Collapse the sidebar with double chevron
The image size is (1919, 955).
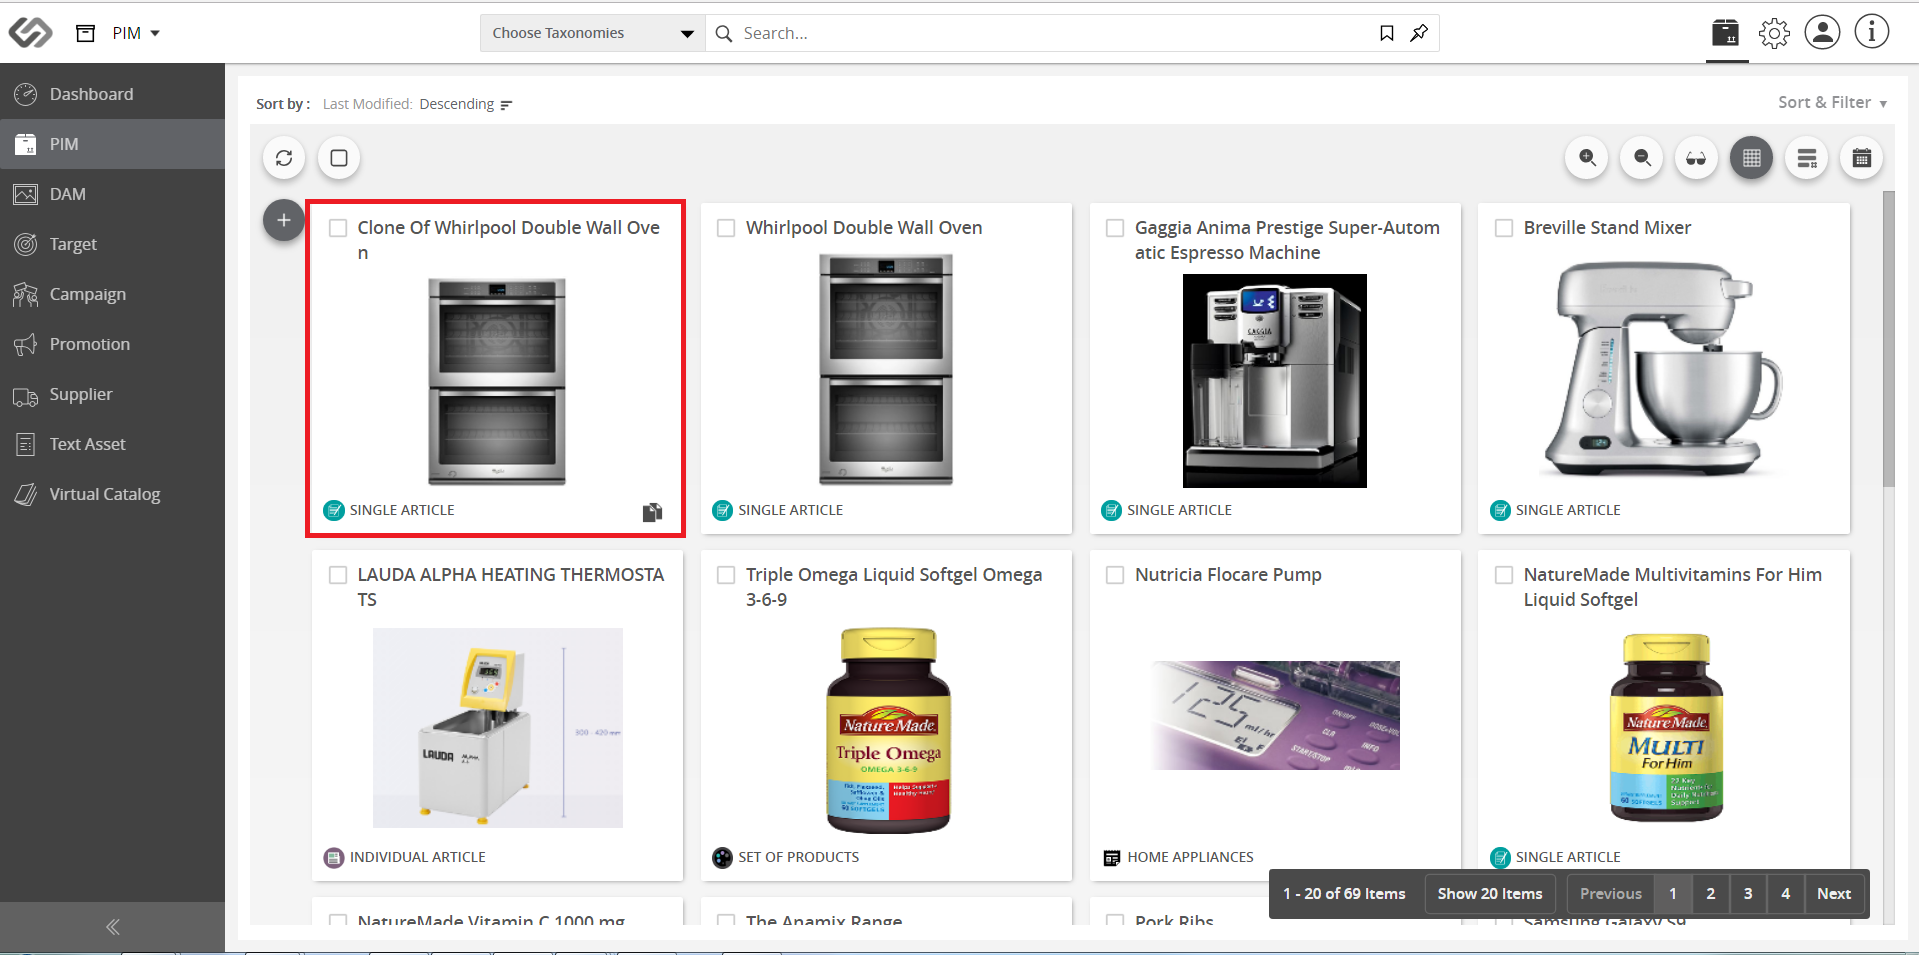coord(112,927)
